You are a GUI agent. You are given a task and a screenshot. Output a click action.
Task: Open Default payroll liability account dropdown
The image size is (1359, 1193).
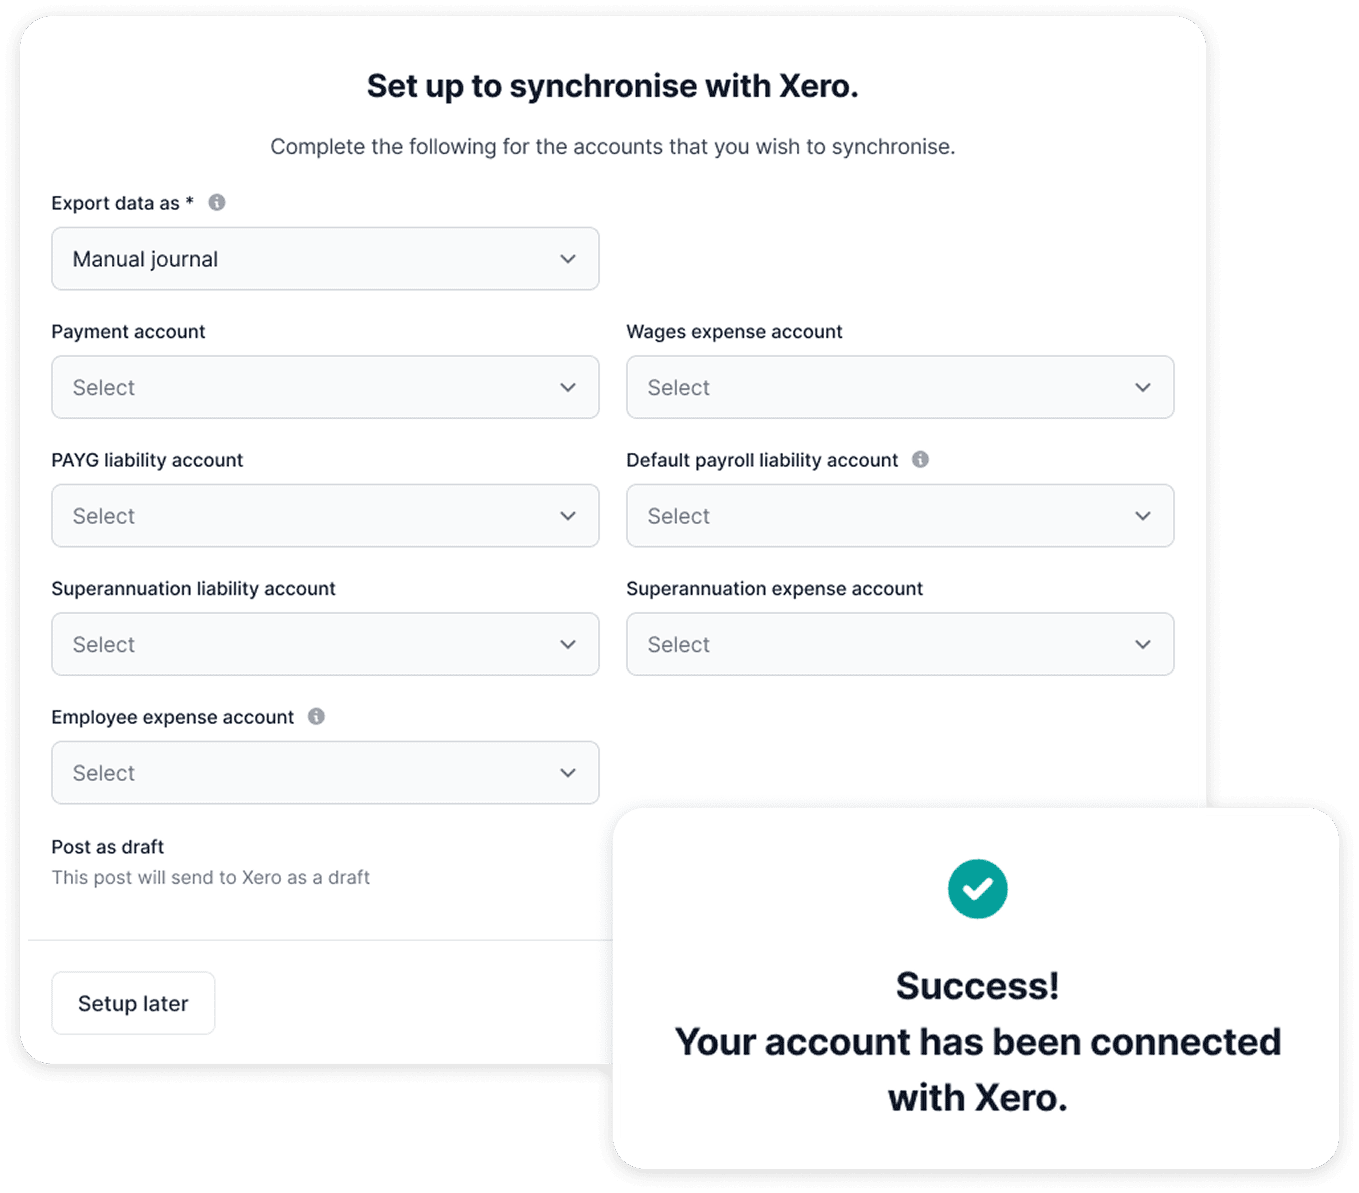899,516
